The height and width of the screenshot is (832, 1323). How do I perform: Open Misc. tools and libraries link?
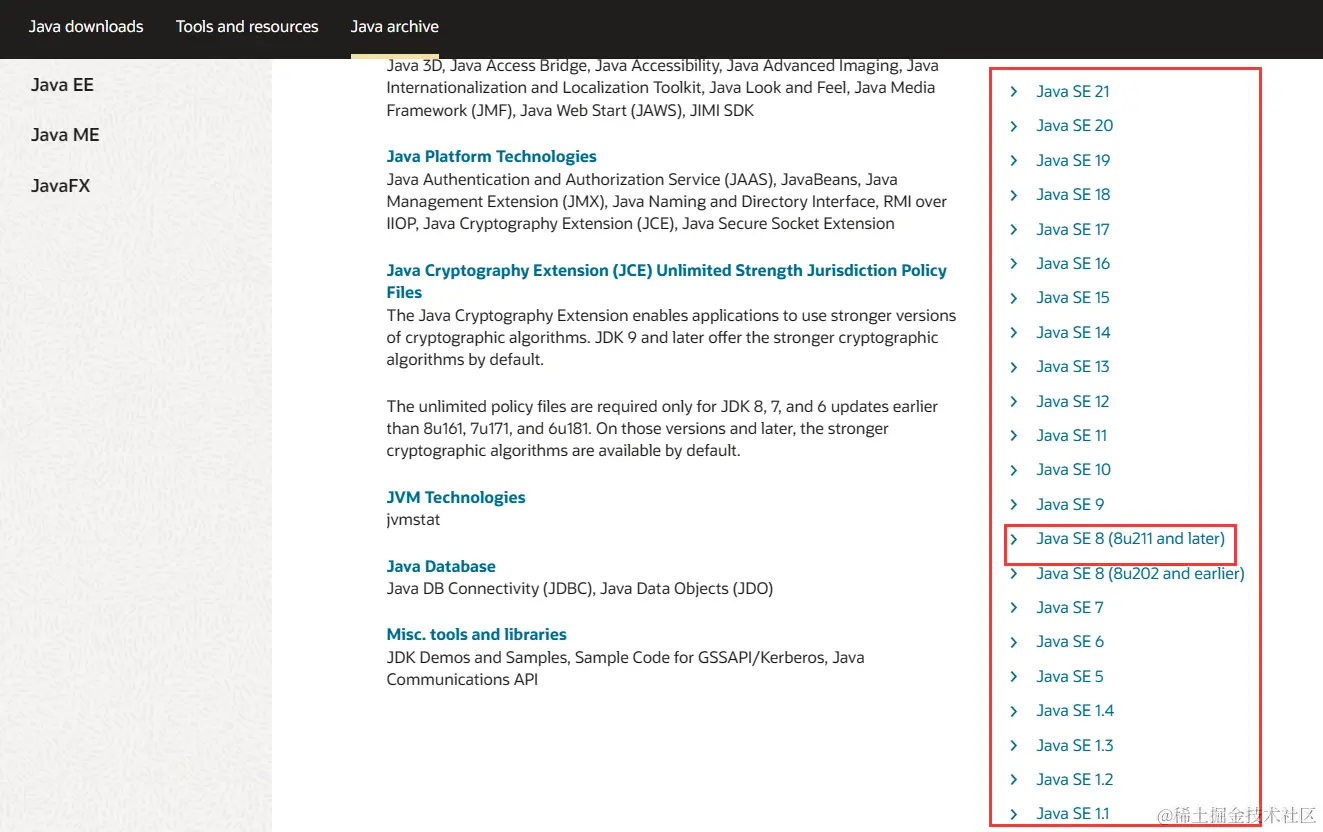click(476, 635)
